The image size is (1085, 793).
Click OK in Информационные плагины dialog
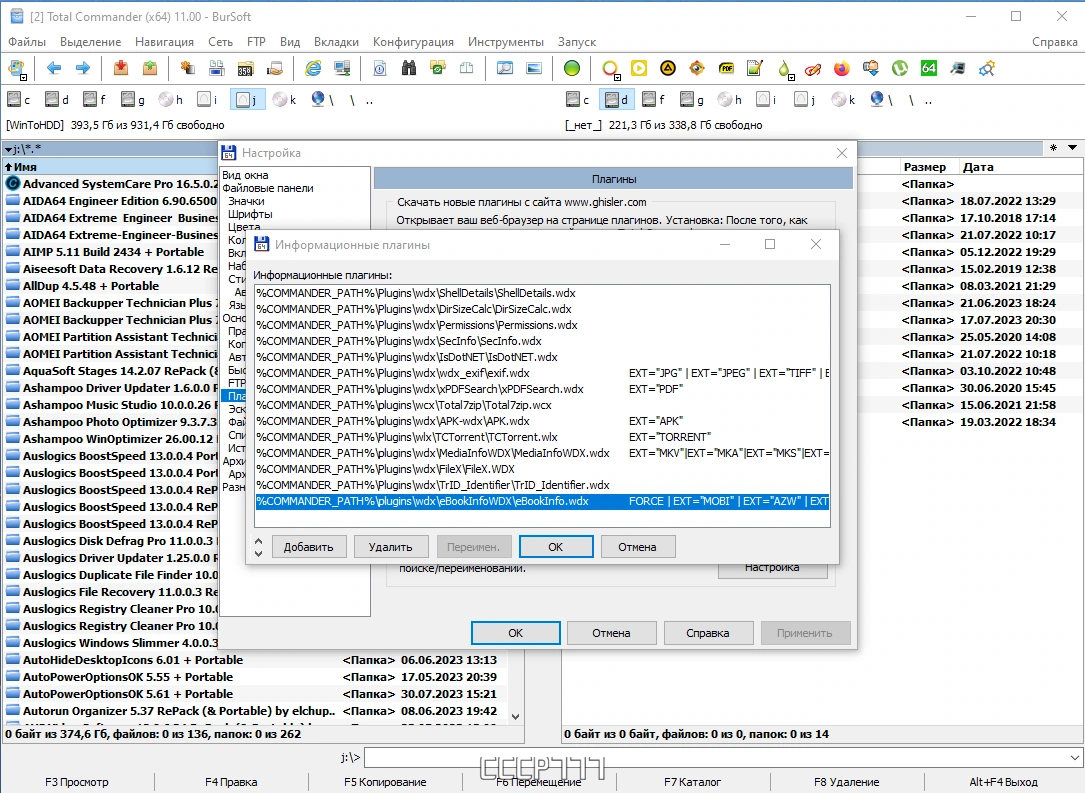pos(556,547)
